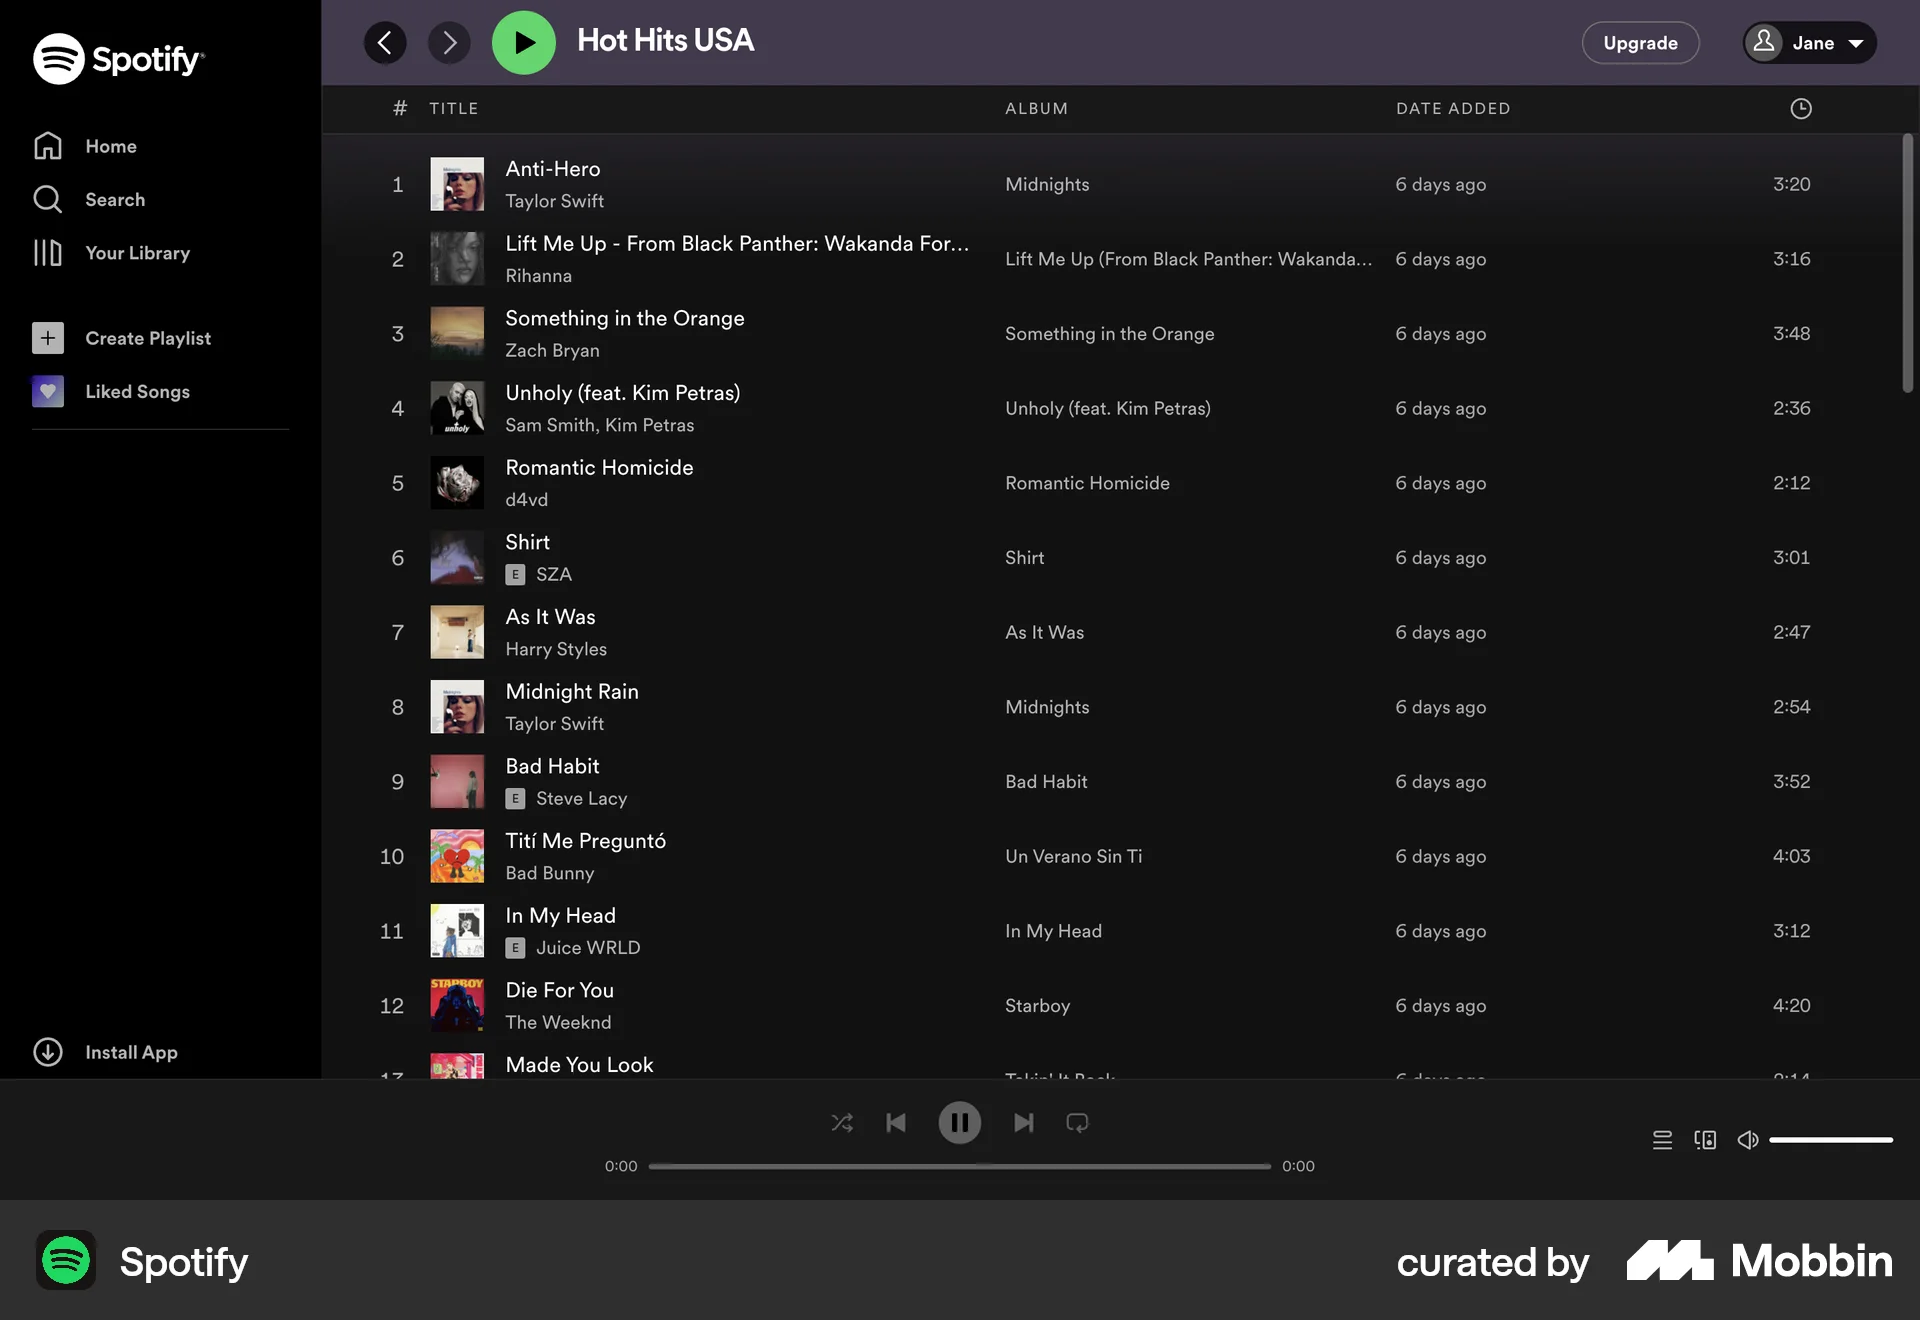Open Your Library in the sidebar
The width and height of the screenshot is (1920, 1320).
pos(137,253)
